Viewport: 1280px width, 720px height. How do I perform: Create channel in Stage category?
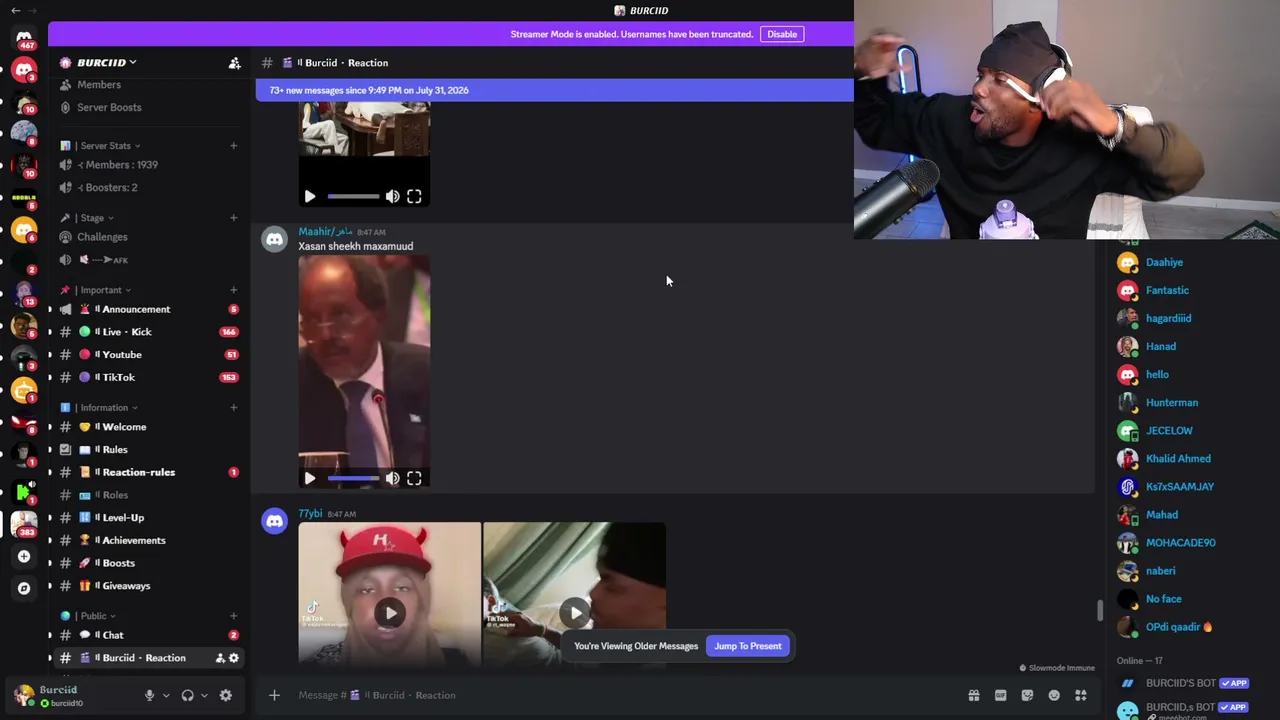(x=233, y=218)
